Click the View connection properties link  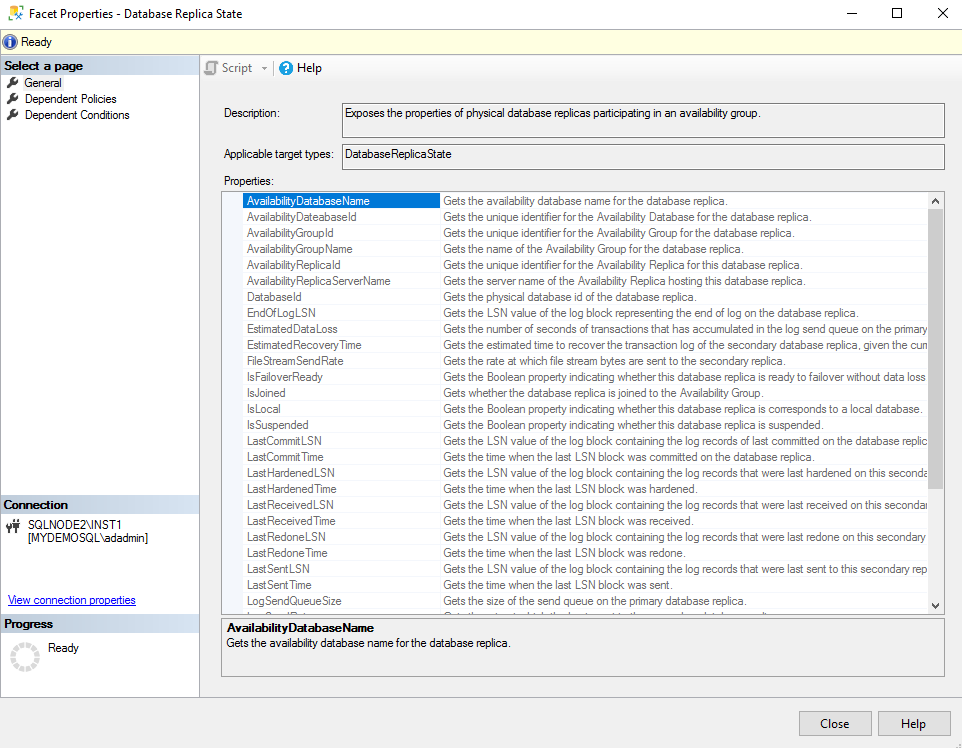pos(70,599)
